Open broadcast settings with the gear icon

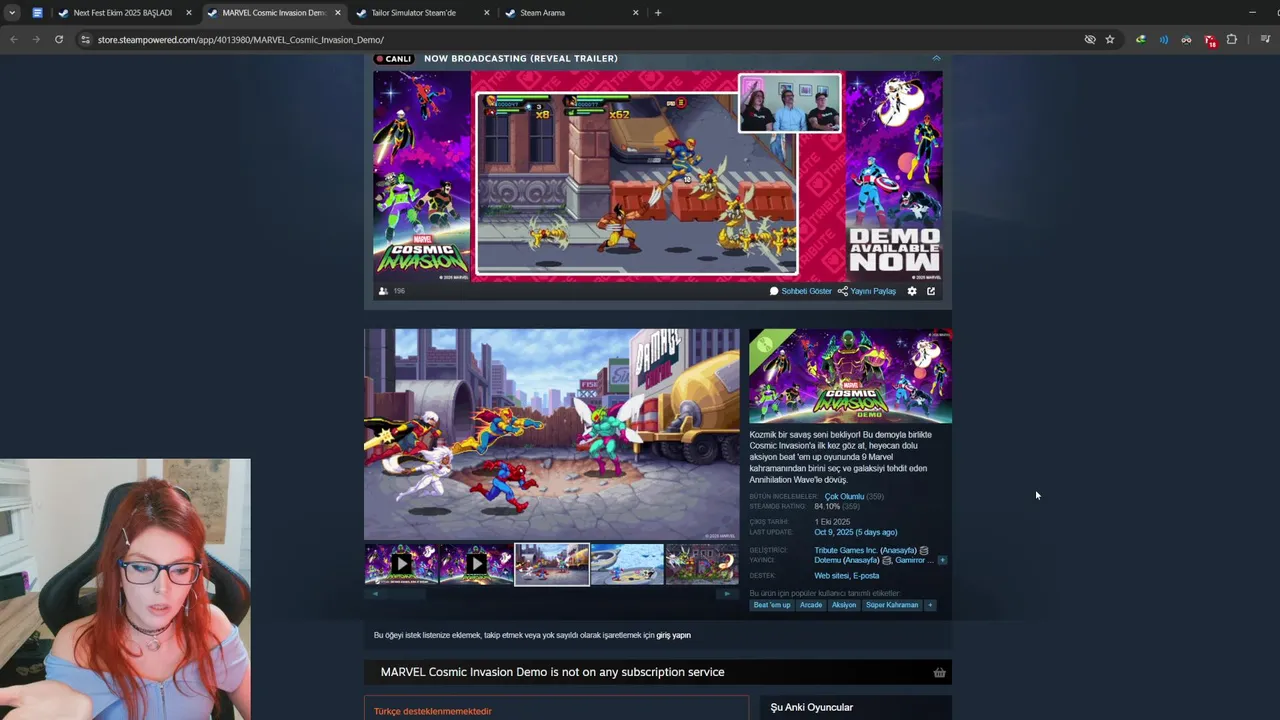(x=912, y=291)
